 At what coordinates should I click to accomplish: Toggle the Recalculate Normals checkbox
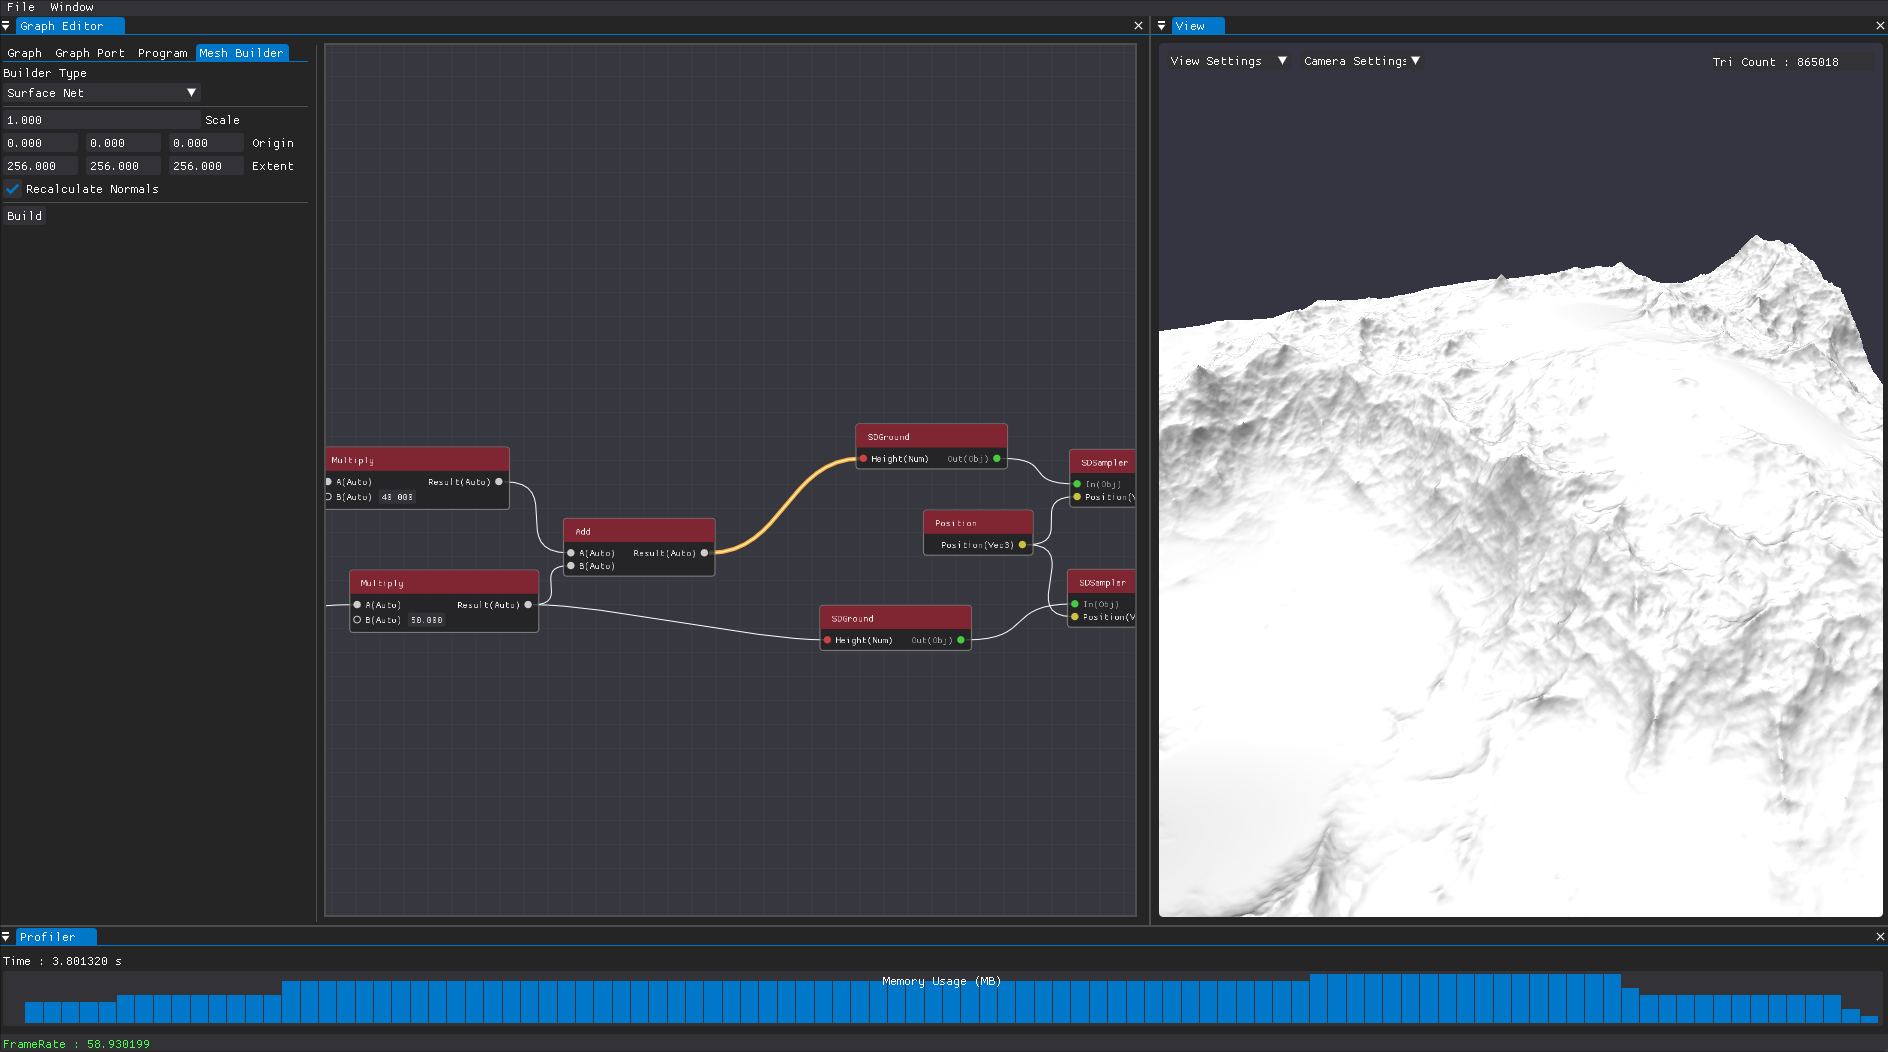(x=13, y=189)
